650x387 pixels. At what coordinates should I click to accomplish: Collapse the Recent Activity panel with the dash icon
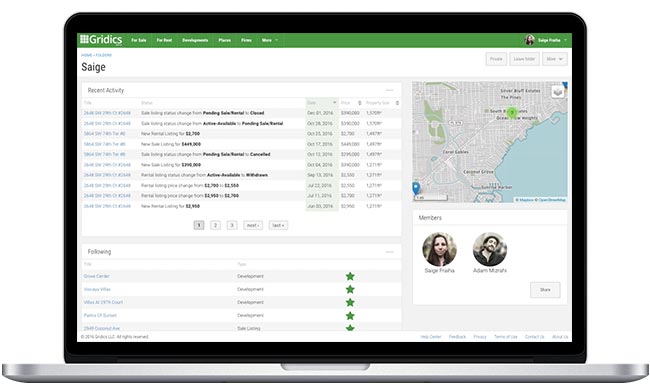pos(389,90)
